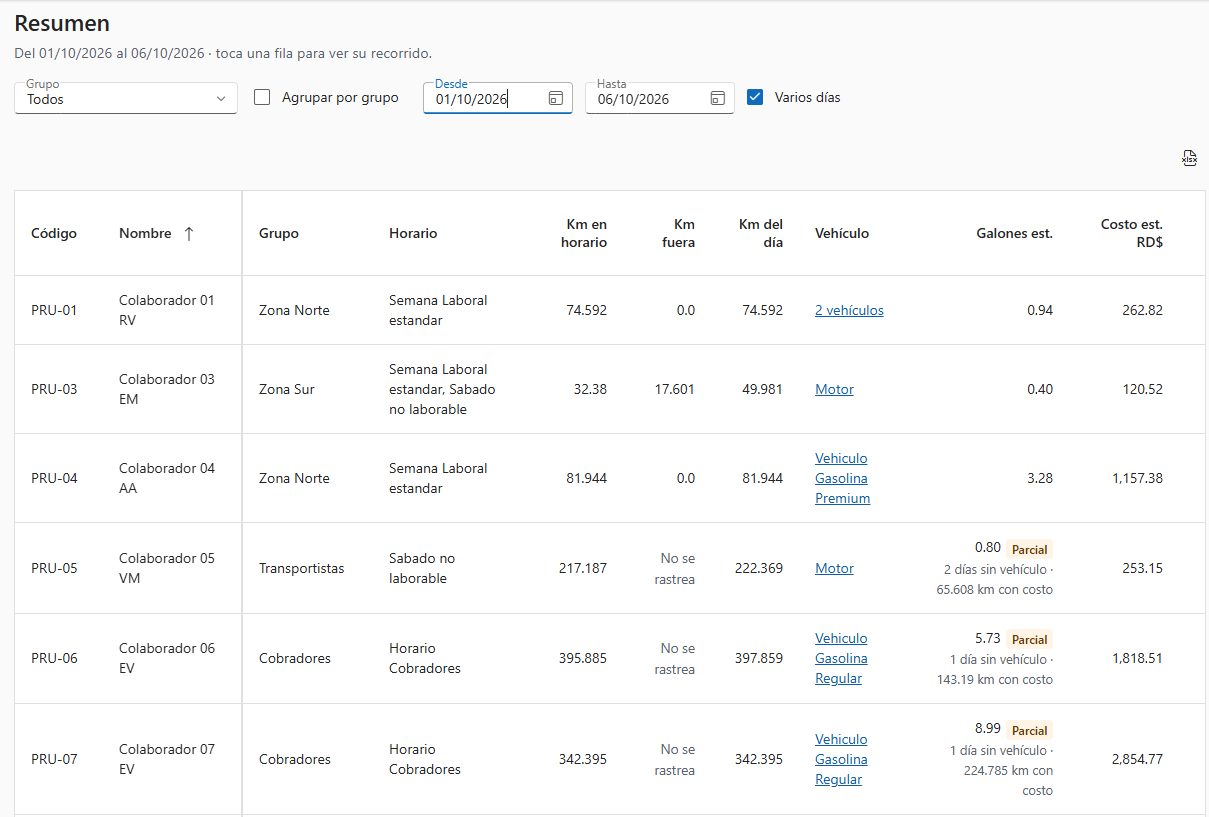
Task: Click the Transportistas group cell
Action: point(301,568)
